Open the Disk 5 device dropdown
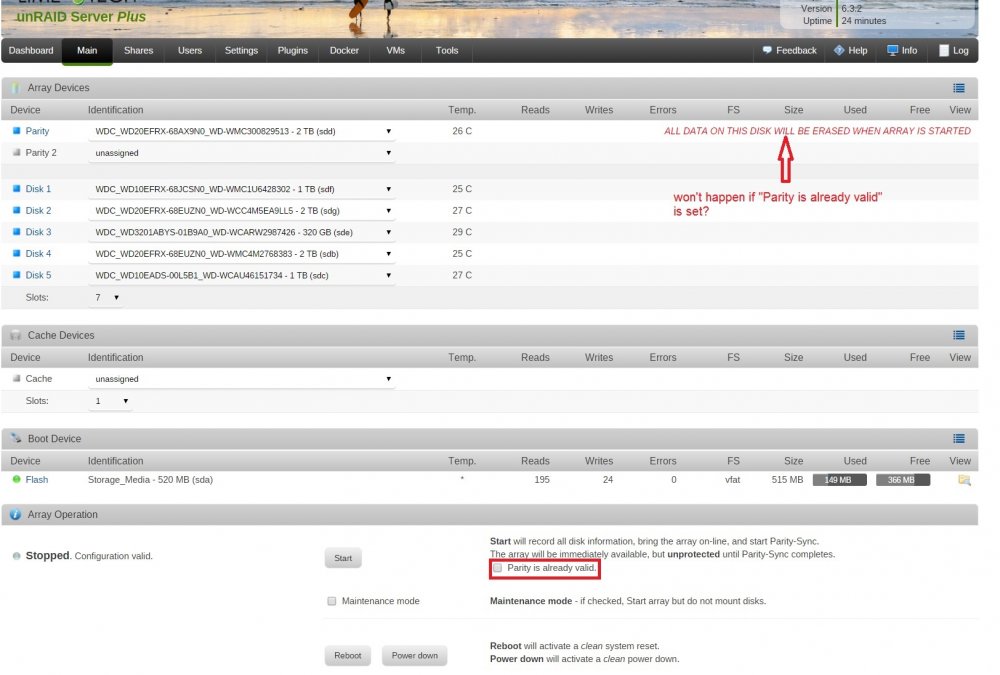 coord(242,276)
